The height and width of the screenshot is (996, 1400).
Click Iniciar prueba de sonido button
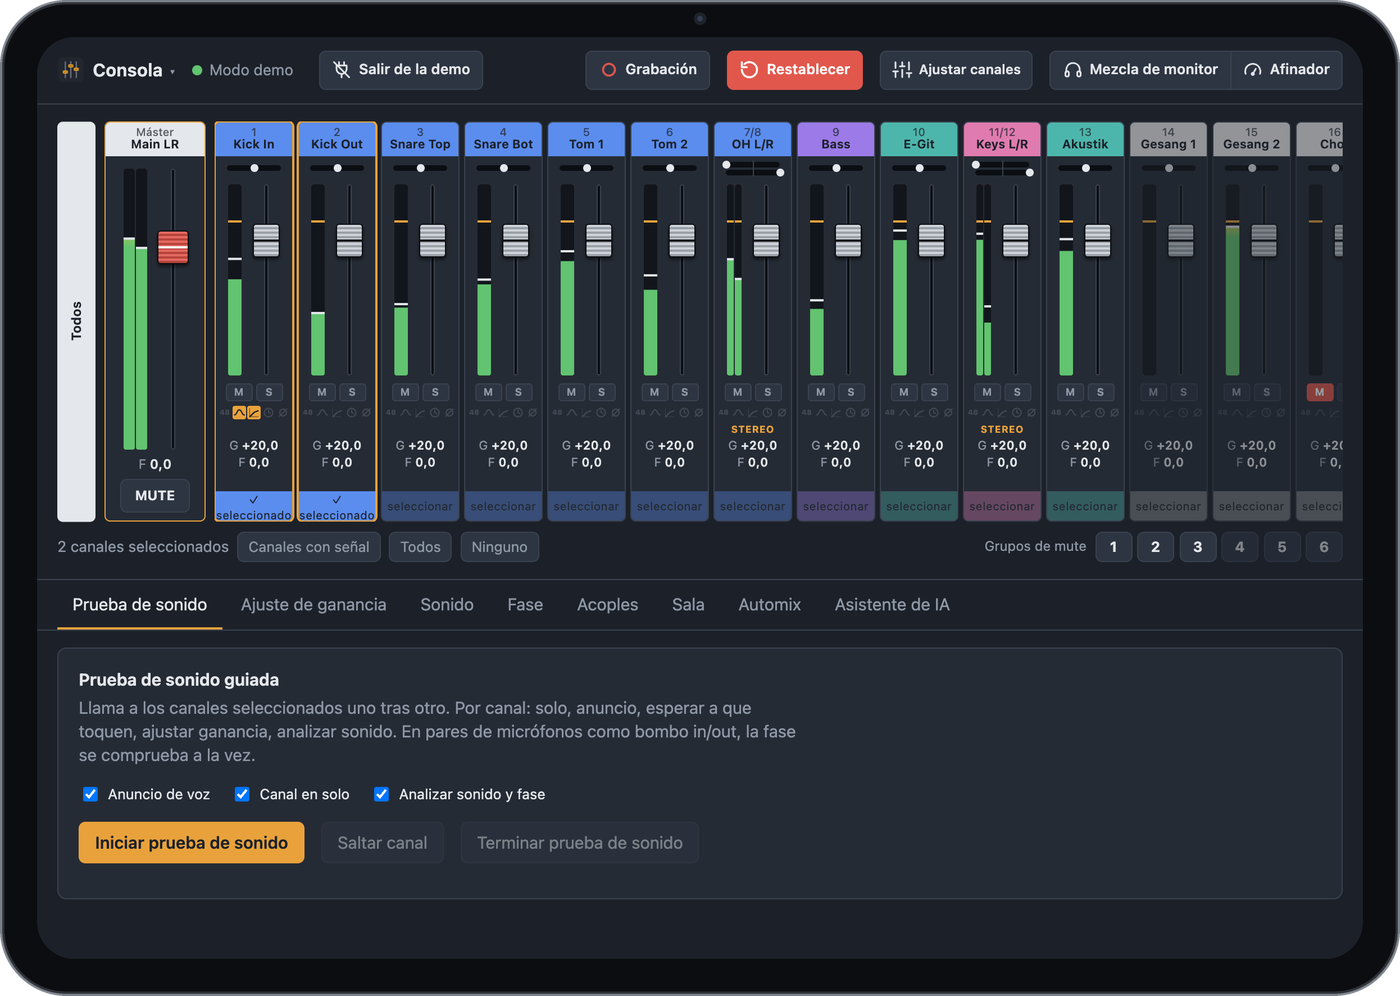coord(191,843)
